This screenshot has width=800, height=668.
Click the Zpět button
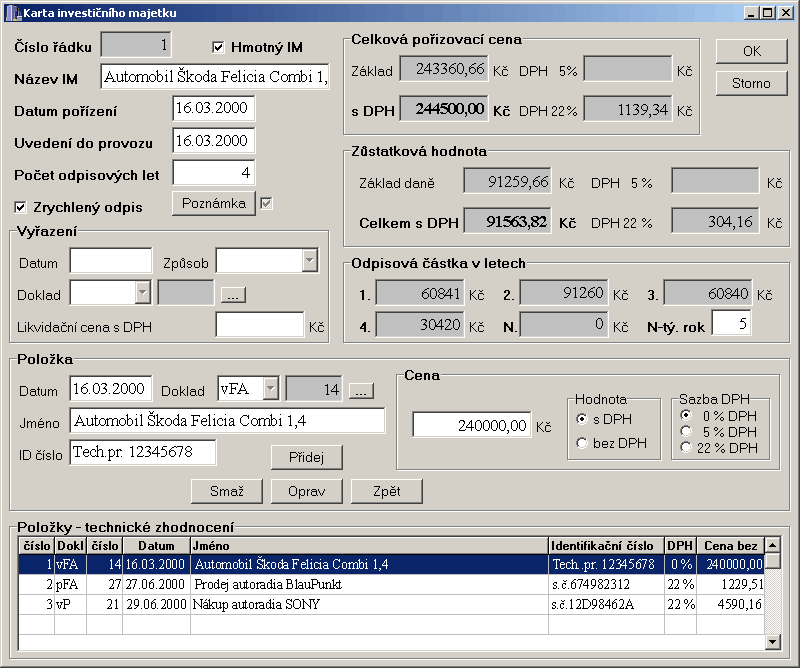click(387, 491)
